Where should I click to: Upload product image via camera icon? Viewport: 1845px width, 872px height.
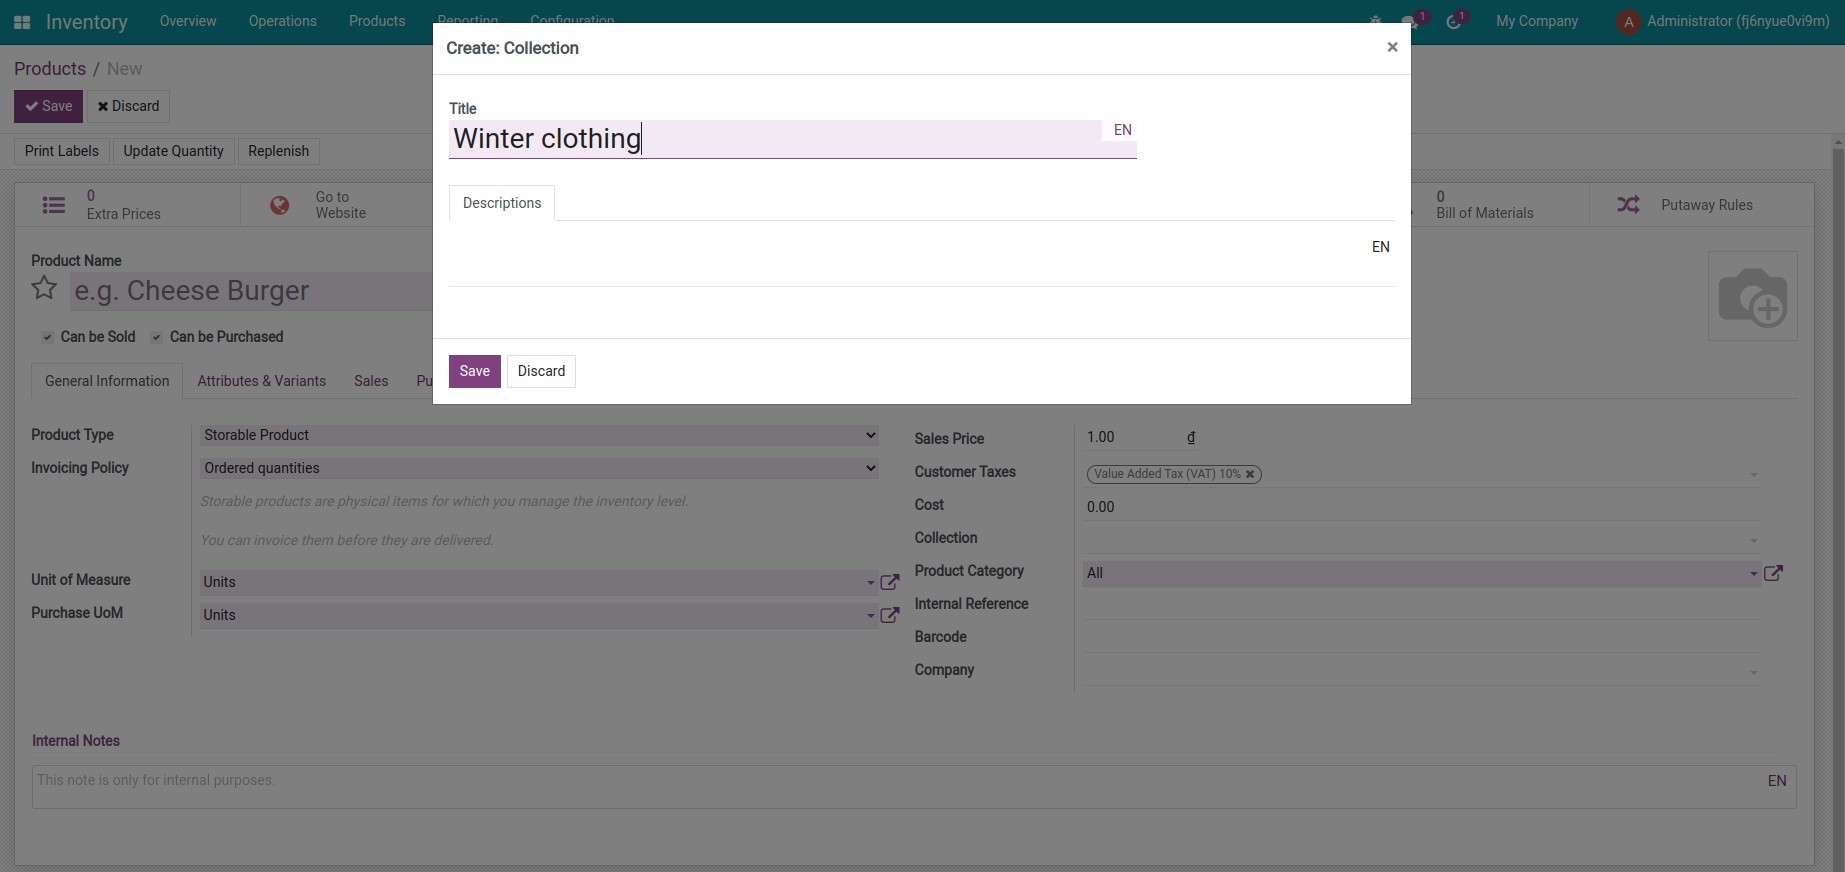1752,296
